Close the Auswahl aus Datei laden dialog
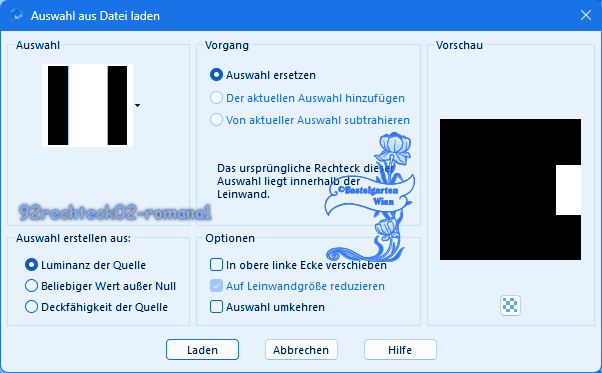Viewport: 602px width, 373px height. [x=585, y=15]
